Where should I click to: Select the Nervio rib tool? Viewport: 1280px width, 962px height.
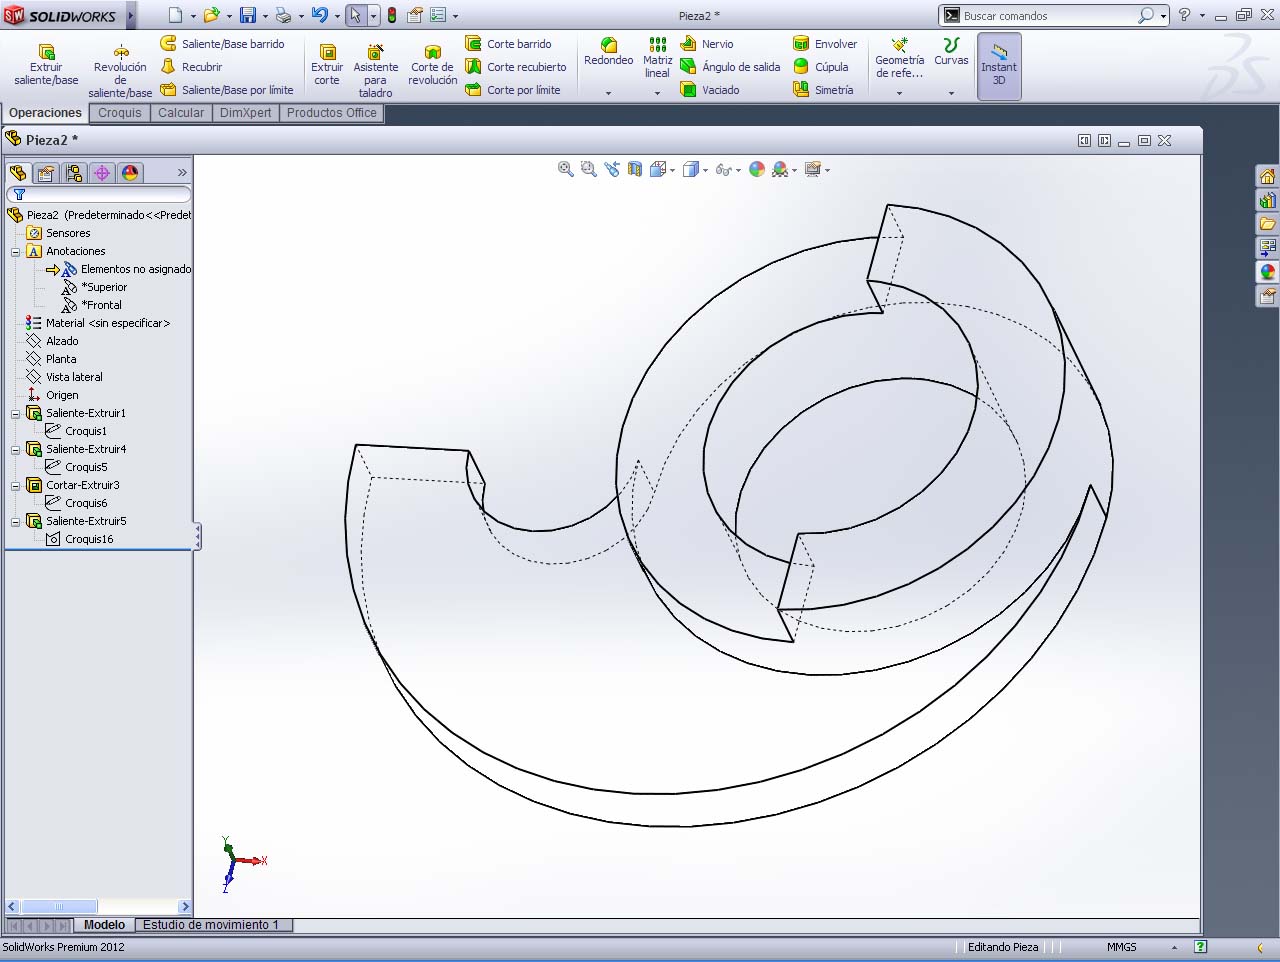click(707, 44)
